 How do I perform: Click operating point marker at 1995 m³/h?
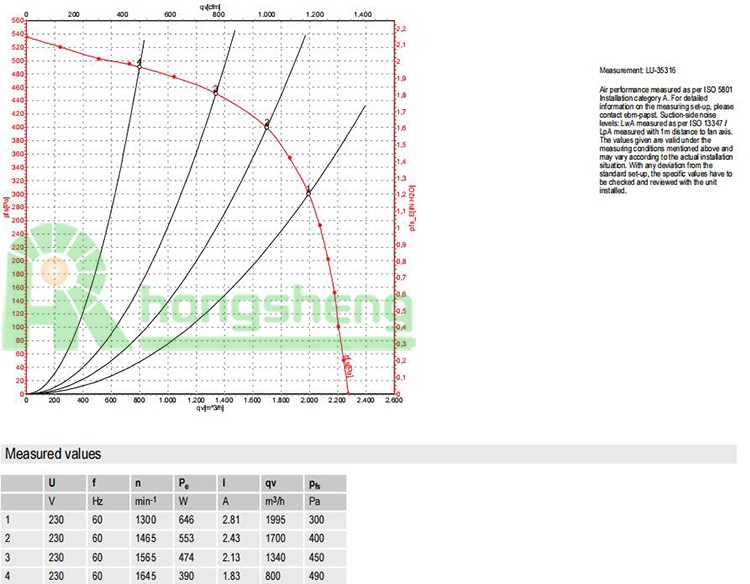[x=308, y=191]
